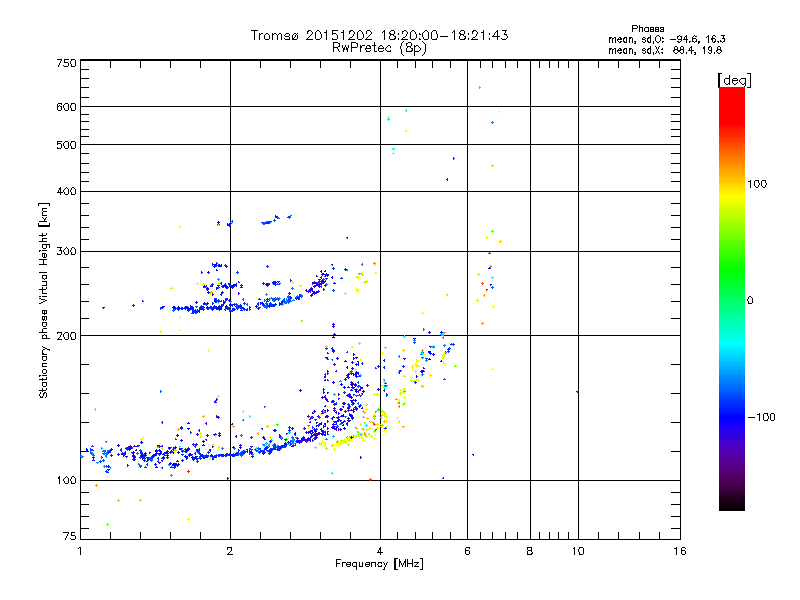800x600 pixels.
Task: Click the y-axis tick label '500'
Action: [x=66, y=145]
